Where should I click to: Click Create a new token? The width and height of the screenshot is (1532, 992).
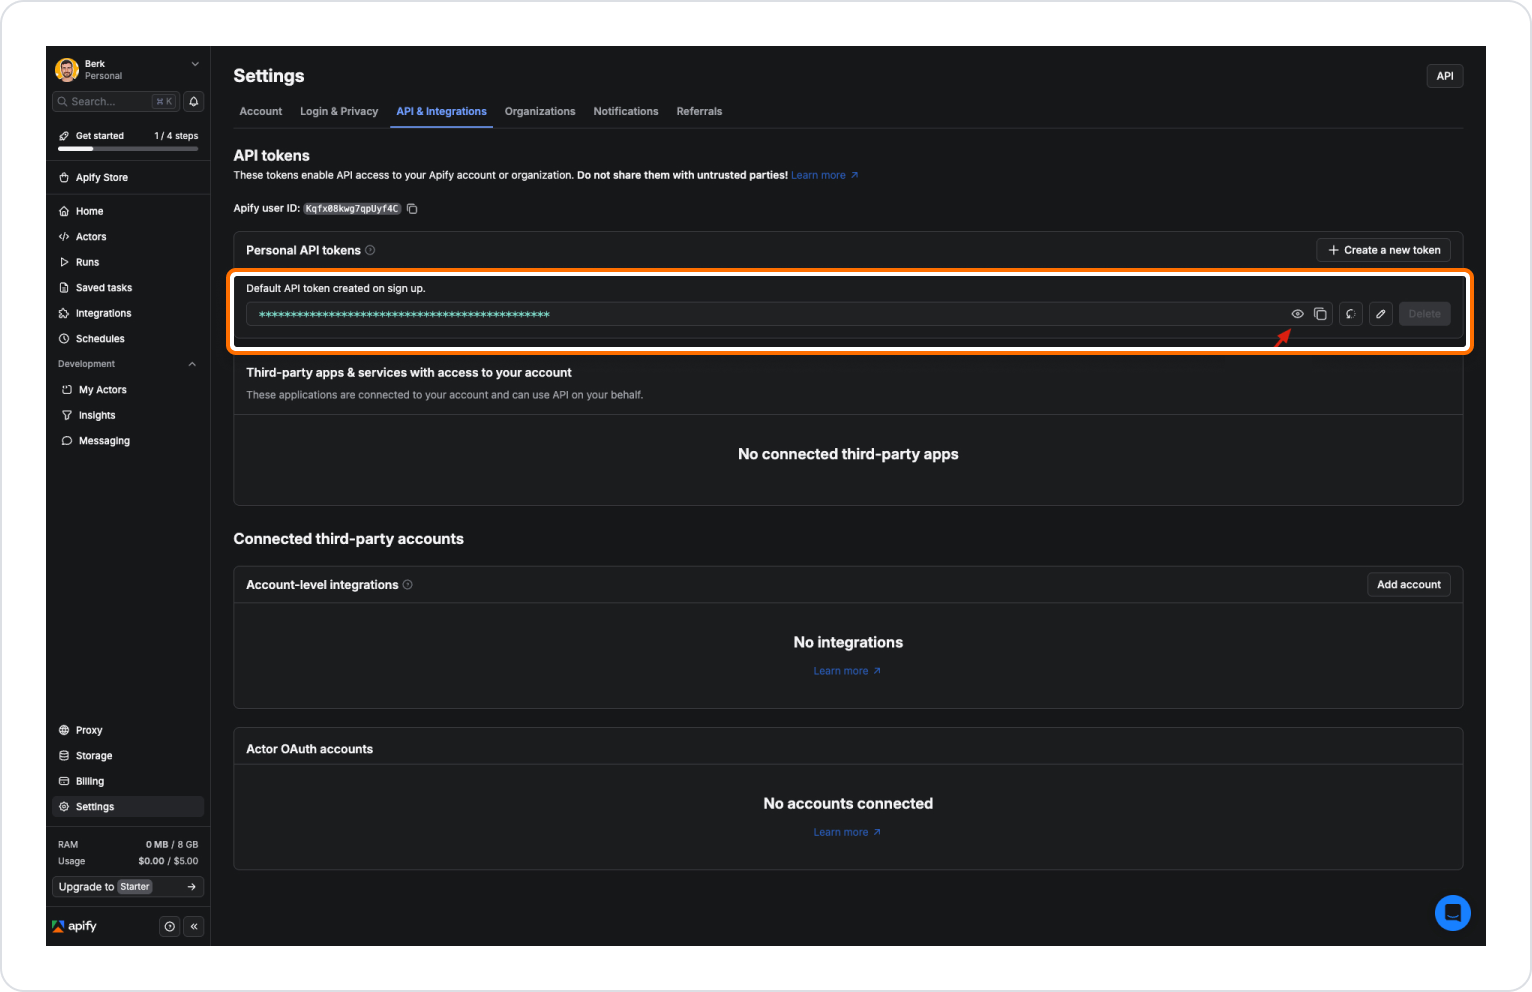click(1384, 250)
